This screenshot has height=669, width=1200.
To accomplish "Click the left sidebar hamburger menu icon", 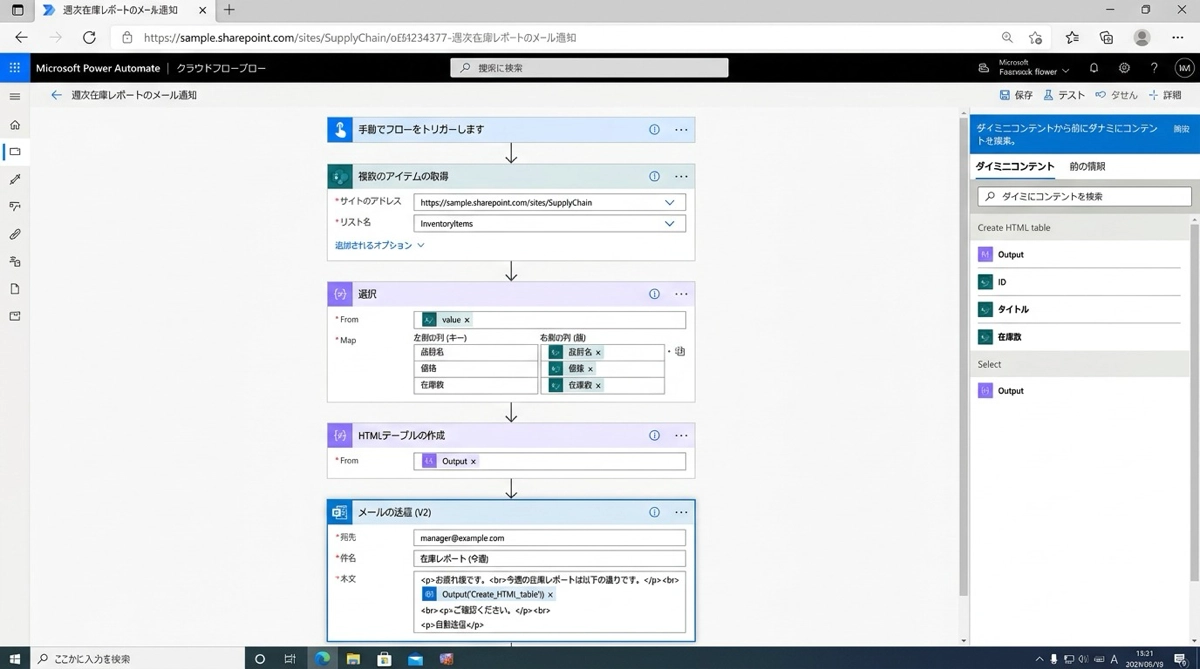I will 14,97.
